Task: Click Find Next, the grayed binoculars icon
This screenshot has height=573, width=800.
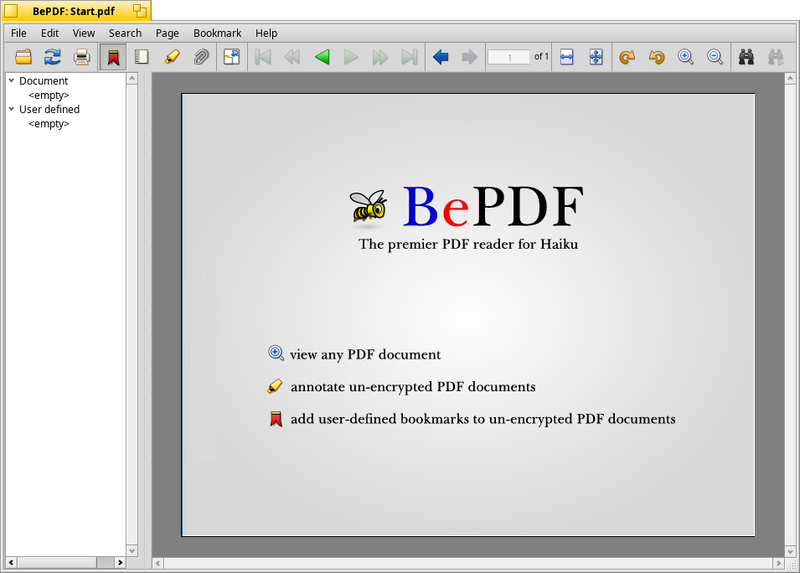Action: coord(776,57)
